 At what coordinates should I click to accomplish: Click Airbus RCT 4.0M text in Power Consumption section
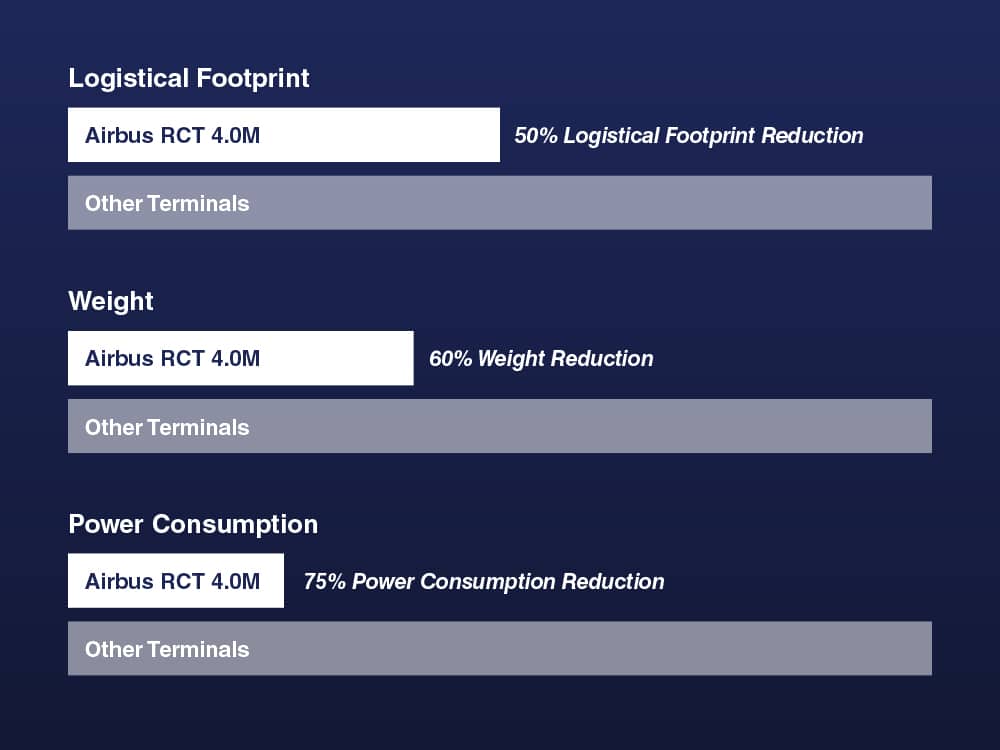(172, 582)
